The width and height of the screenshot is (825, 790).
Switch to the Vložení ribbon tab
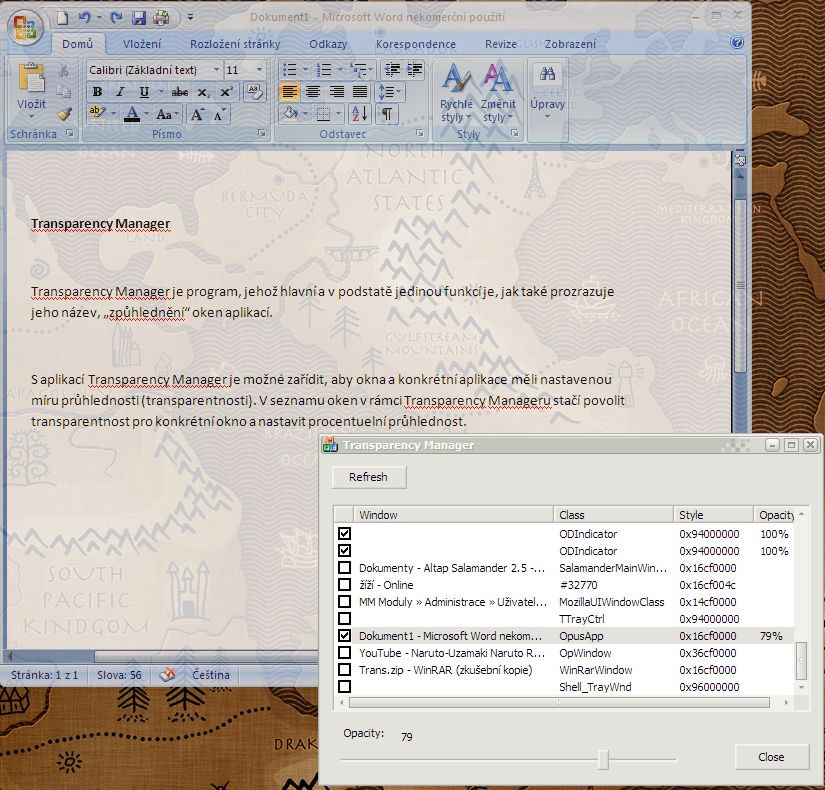142,44
